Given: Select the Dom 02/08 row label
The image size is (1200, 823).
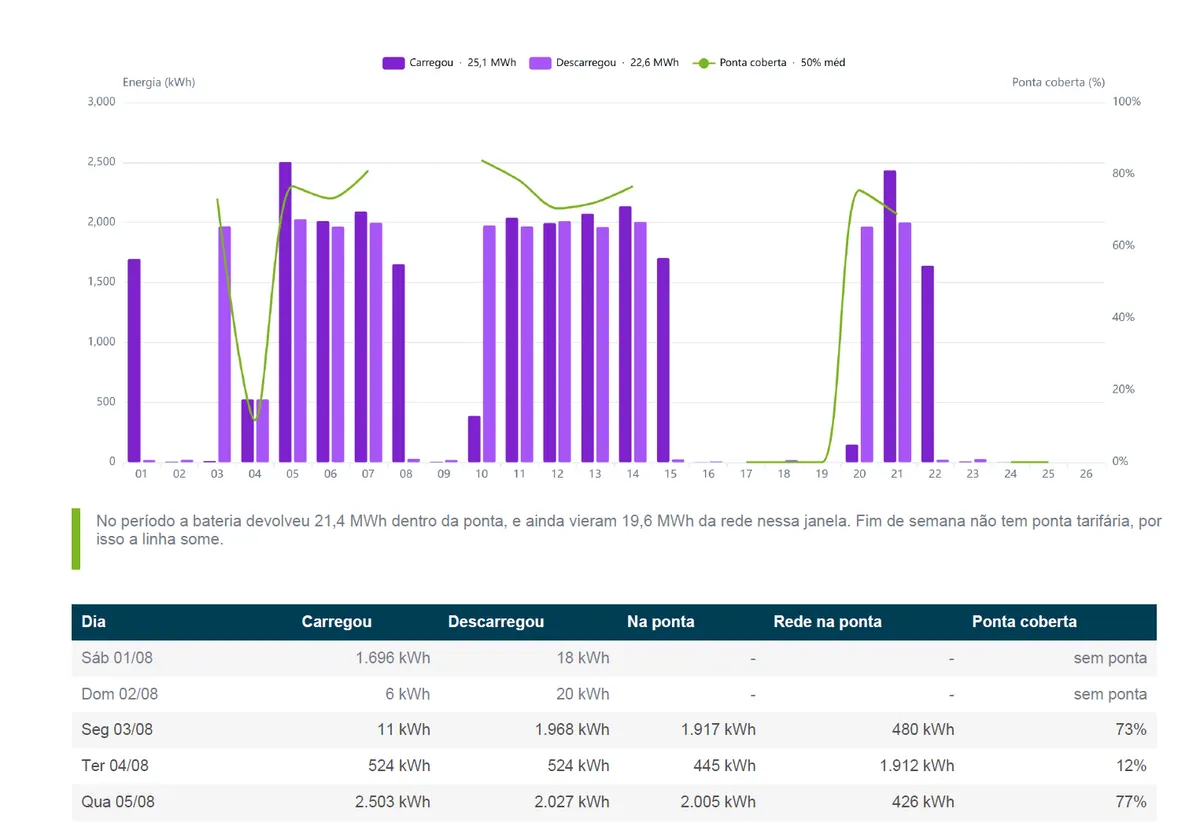Looking at the screenshot, I should click(120, 694).
